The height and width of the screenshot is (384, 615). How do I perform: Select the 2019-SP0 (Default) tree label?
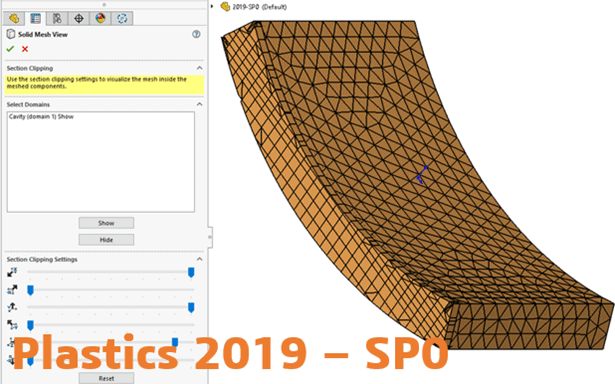pyautogui.click(x=259, y=7)
